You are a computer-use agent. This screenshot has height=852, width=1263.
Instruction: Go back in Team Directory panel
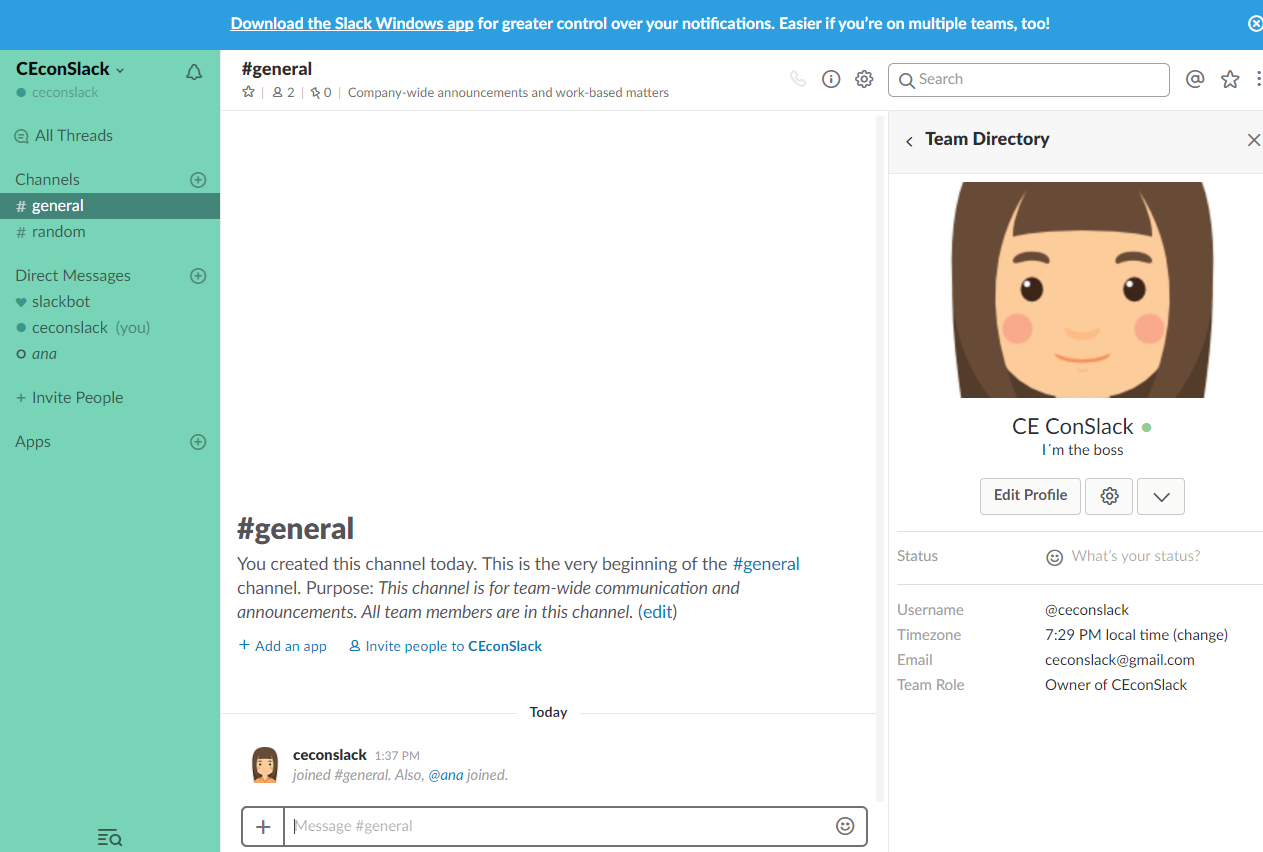point(909,141)
